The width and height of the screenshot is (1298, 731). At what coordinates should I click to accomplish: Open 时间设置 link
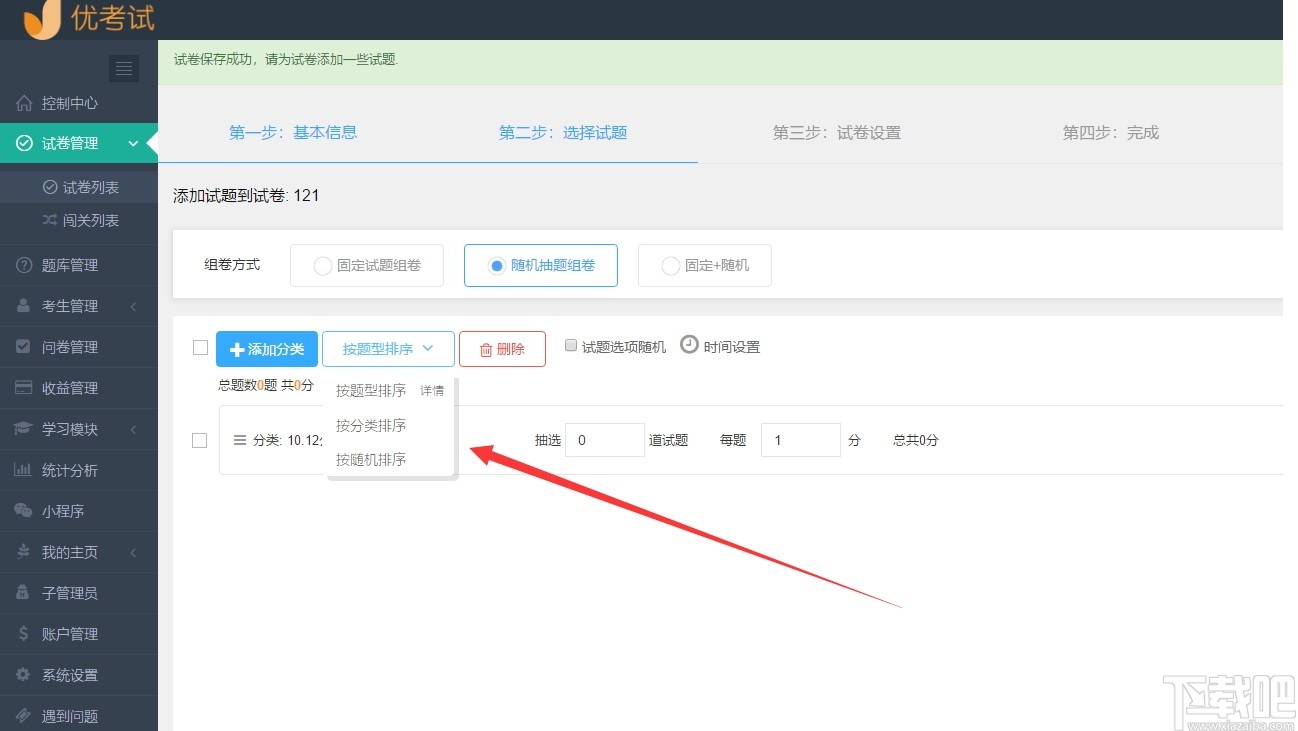732,347
